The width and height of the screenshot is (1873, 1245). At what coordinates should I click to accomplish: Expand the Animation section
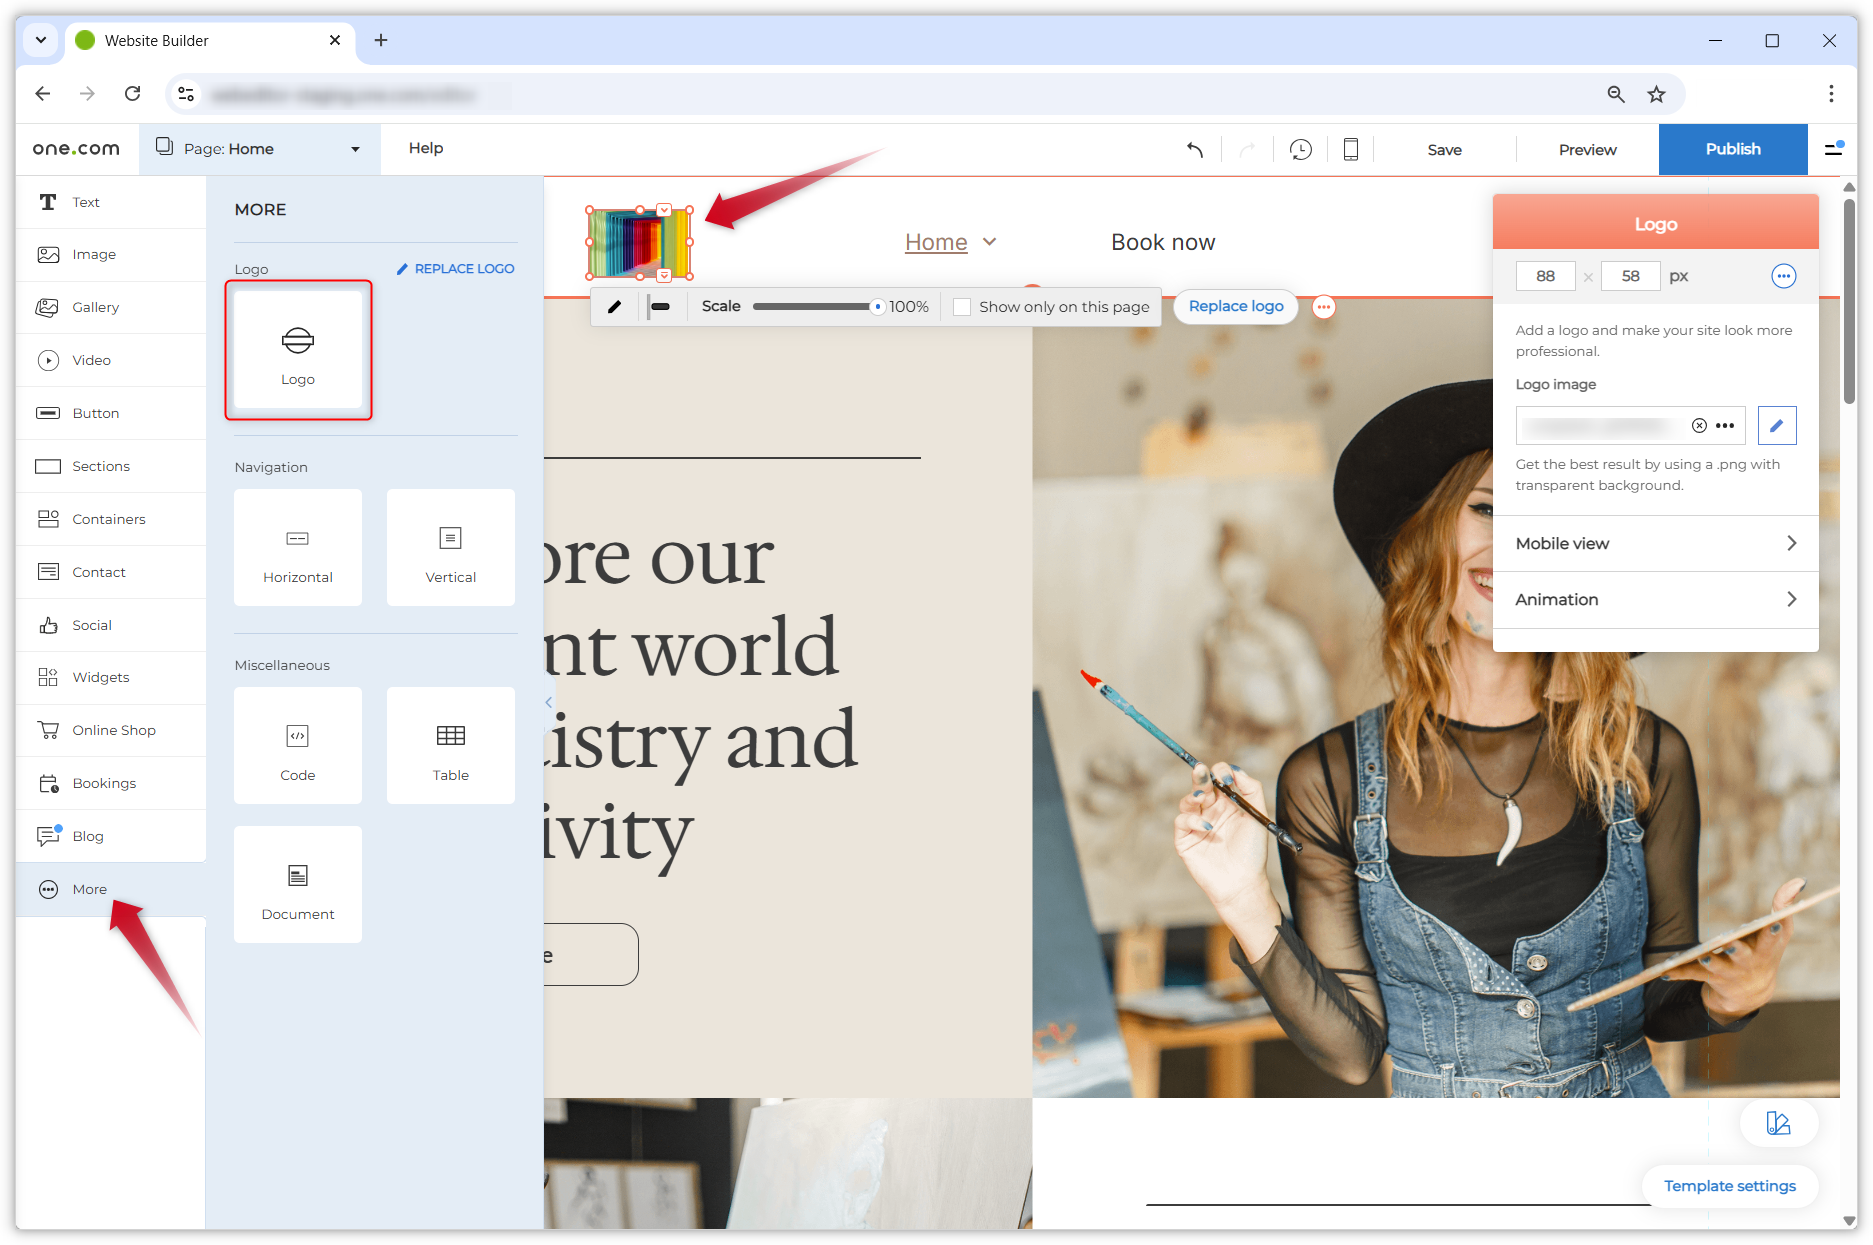click(x=1655, y=599)
